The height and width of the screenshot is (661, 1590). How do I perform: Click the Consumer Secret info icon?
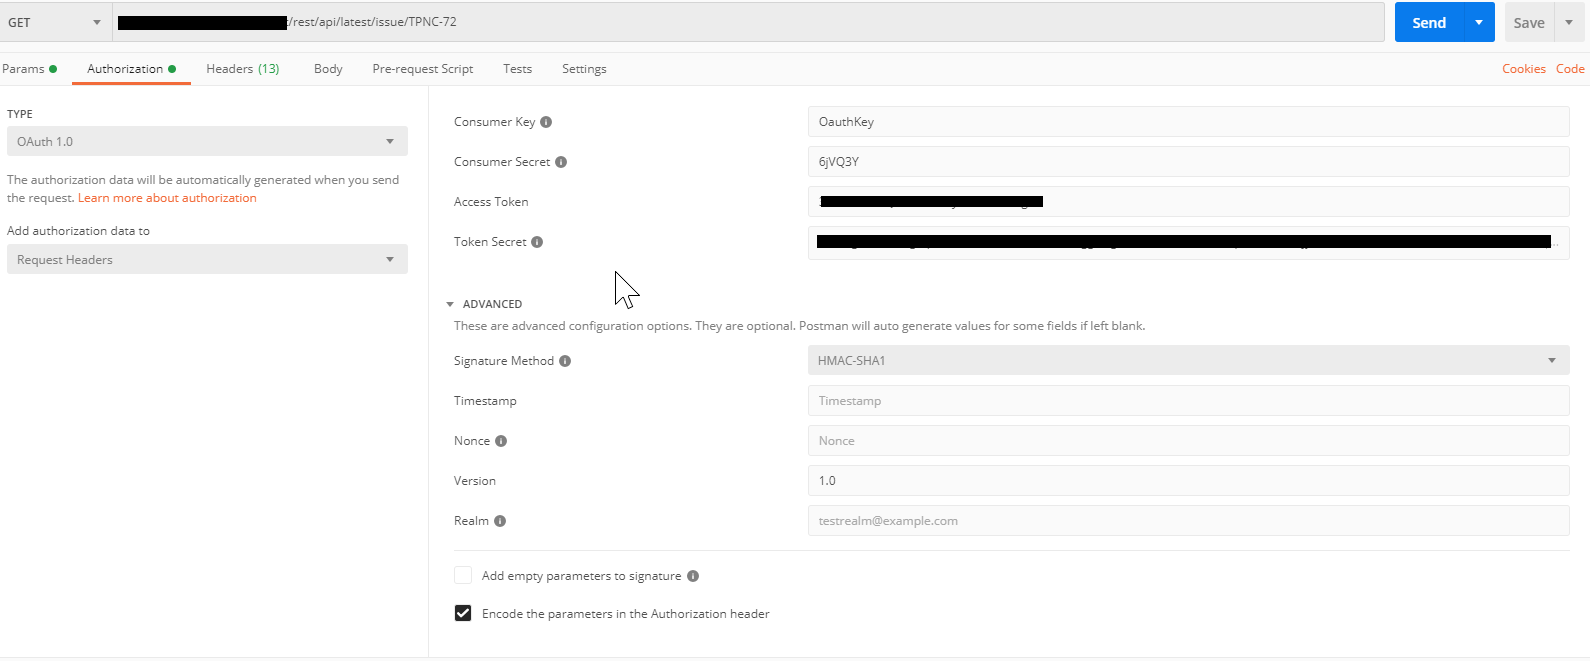pos(561,162)
